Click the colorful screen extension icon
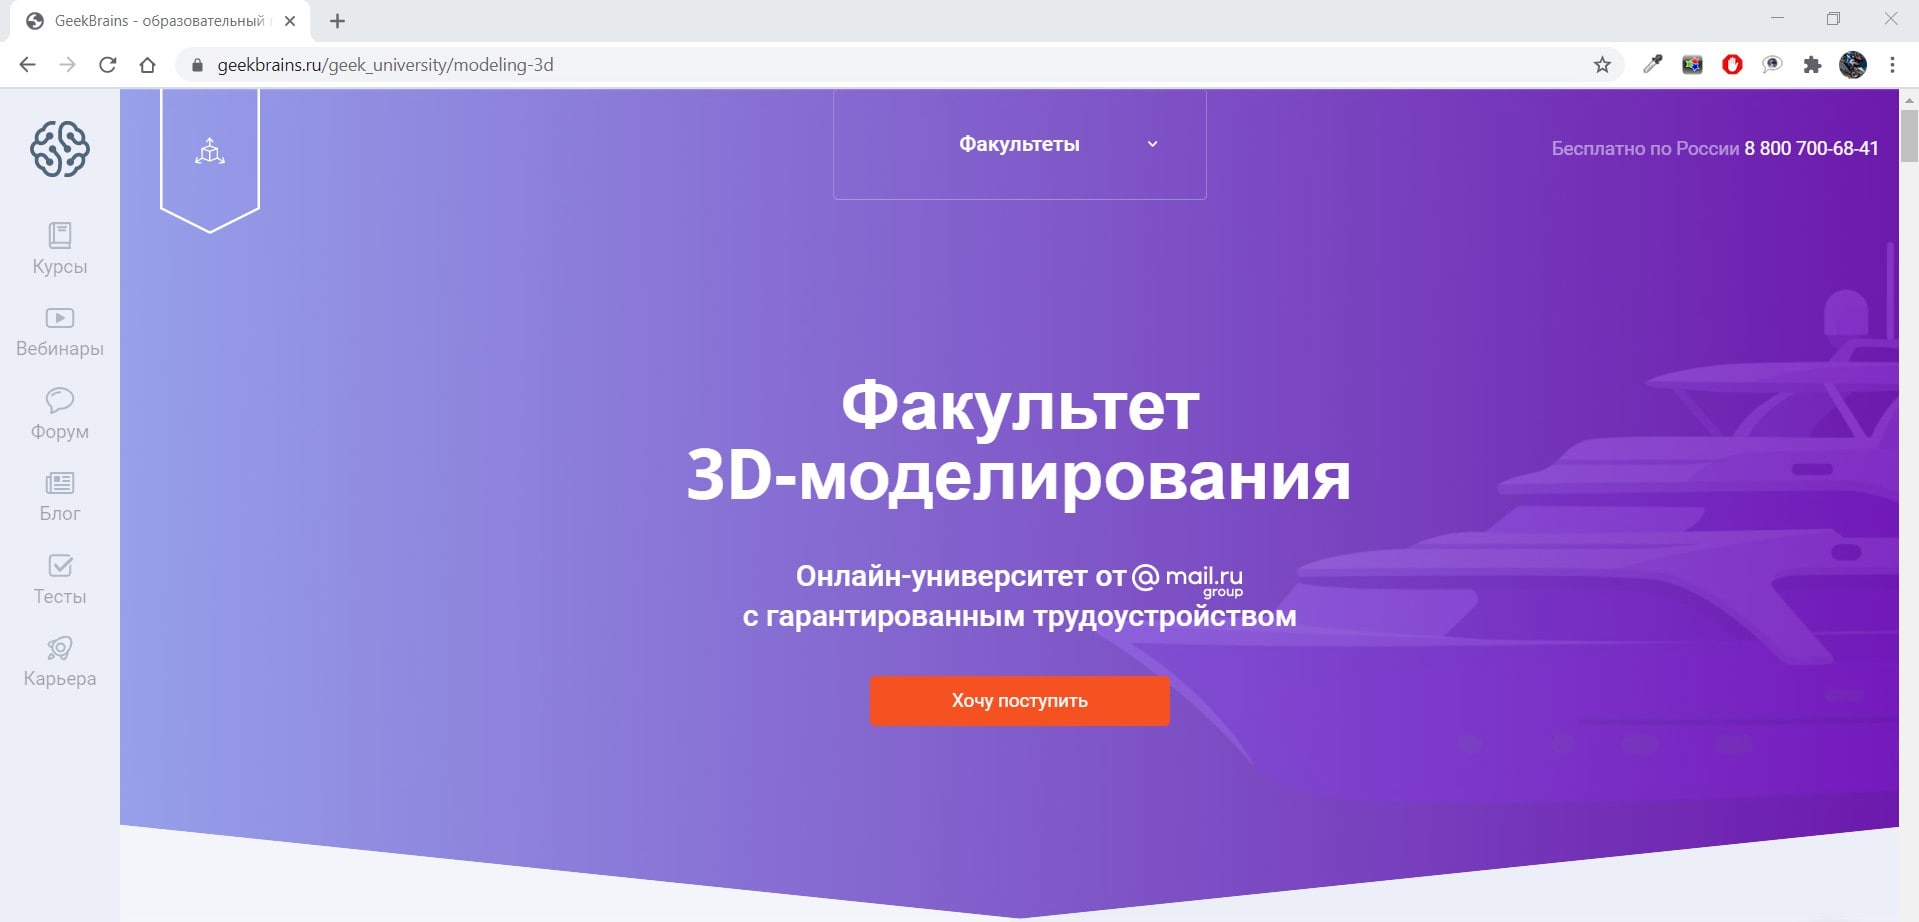 (1692, 65)
